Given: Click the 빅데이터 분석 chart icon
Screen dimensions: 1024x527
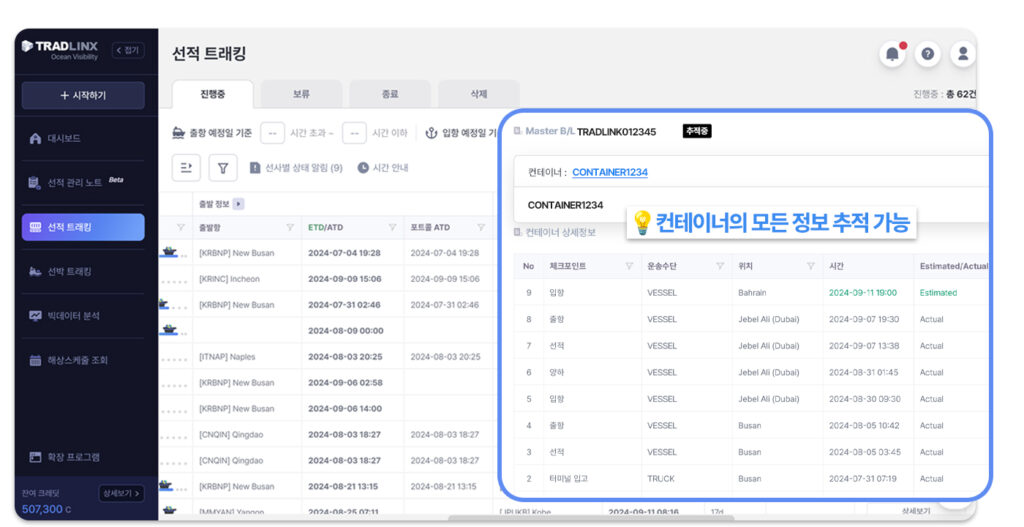Looking at the screenshot, I should 35,316.
